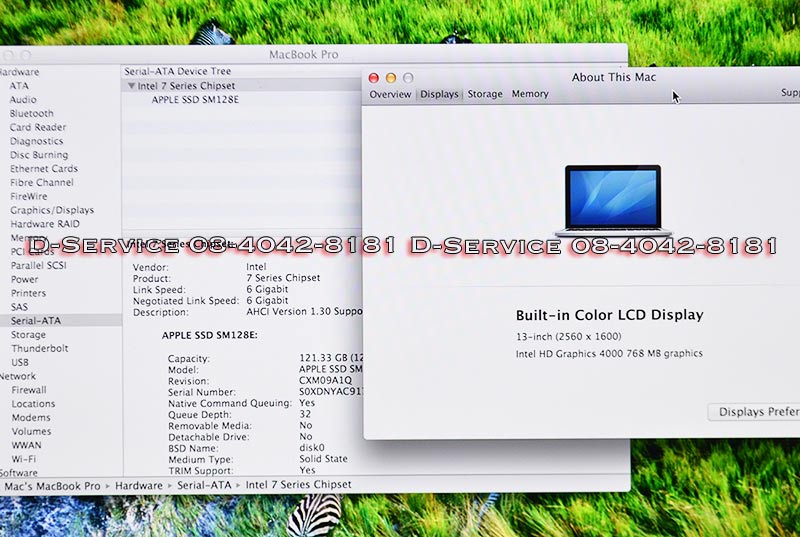
Task: Switch to the Displays tab
Action: tap(439, 94)
